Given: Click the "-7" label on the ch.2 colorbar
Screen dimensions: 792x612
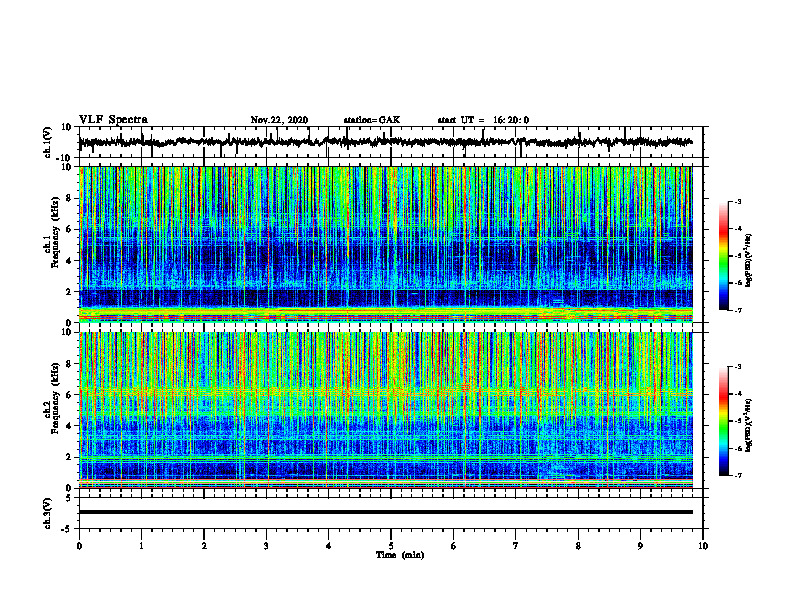Looking at the screenshot, I should click(x=737, y=475).
